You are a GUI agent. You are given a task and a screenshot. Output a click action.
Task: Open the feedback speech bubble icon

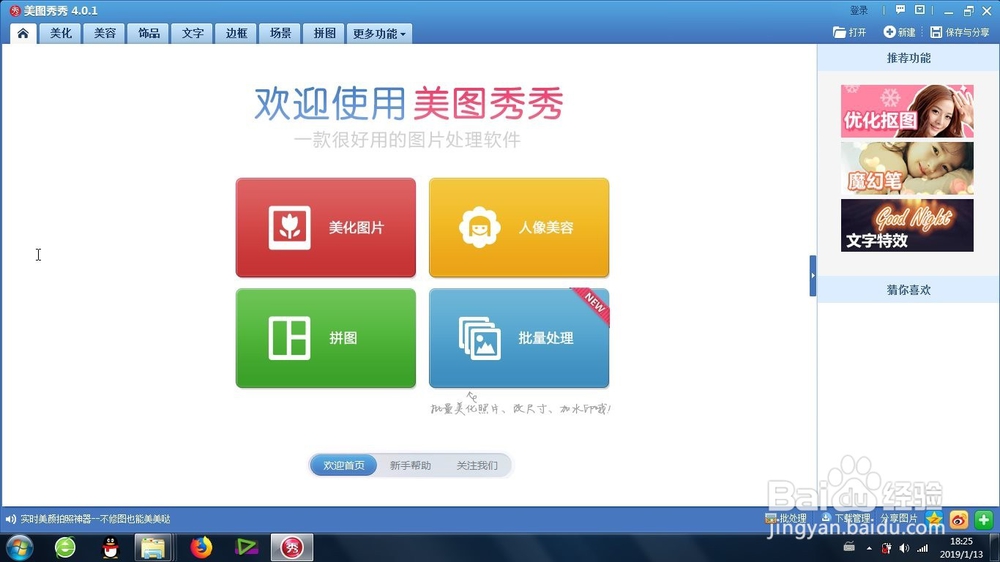coord(900,10)
